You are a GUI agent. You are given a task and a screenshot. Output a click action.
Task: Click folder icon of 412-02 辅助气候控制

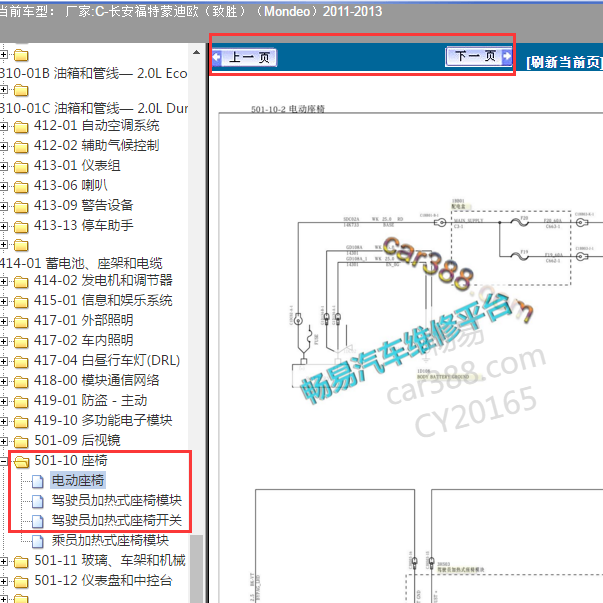click(21, 146)
